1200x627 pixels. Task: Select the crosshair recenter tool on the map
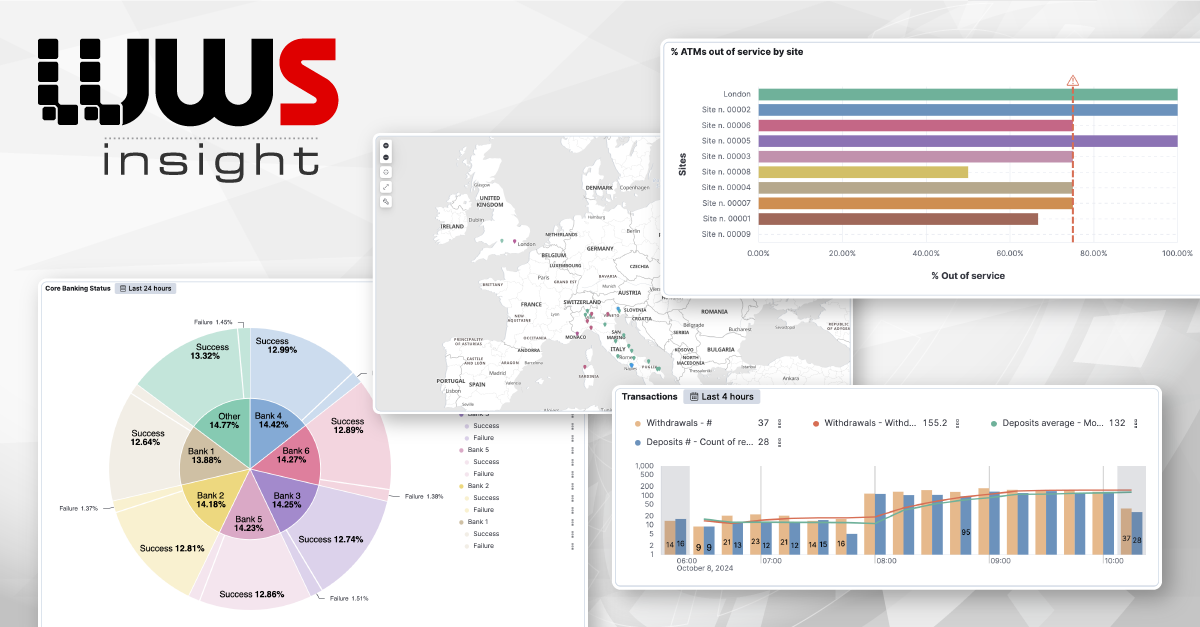point(387,172)
